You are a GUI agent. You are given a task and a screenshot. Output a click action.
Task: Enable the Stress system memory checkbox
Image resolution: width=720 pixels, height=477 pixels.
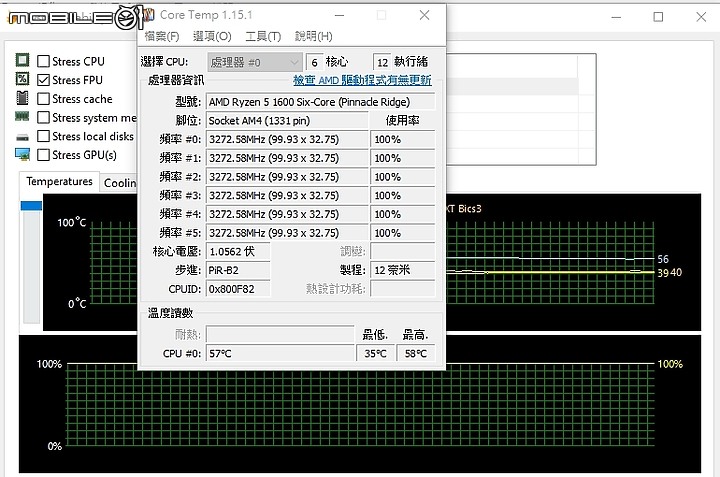pos(43,118)
